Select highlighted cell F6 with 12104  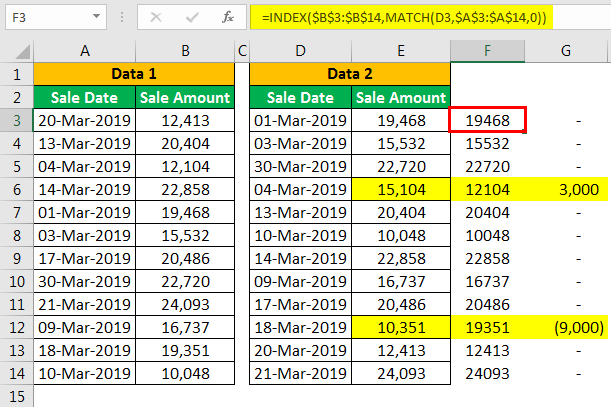[x=487, y=189]
